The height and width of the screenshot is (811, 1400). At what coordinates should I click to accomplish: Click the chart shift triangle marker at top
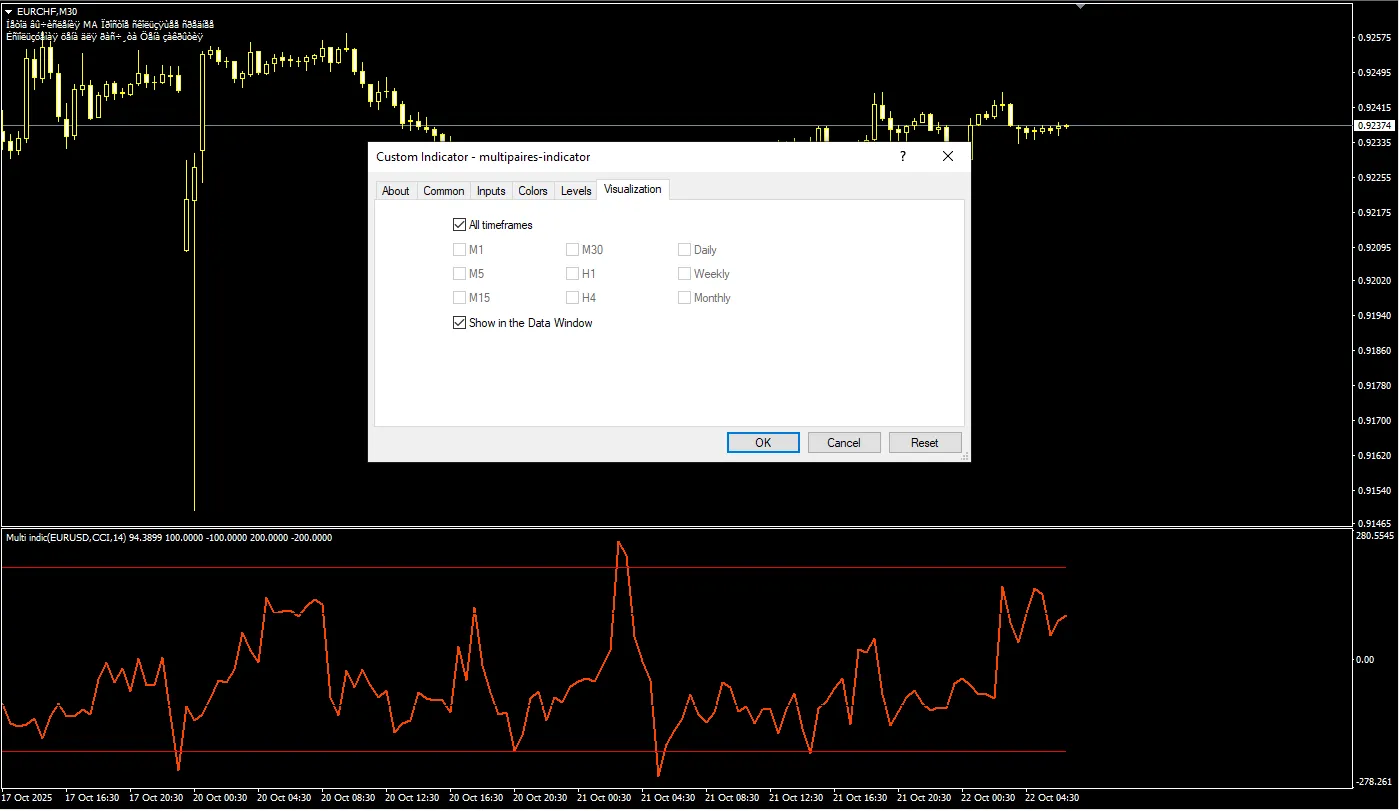[x=1080, y=6]
